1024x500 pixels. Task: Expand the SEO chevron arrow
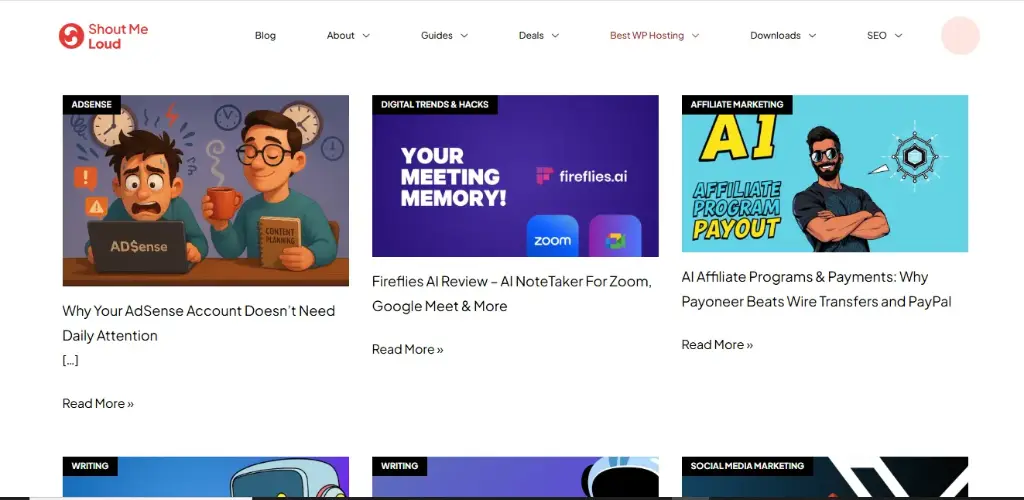coord(898,36)
